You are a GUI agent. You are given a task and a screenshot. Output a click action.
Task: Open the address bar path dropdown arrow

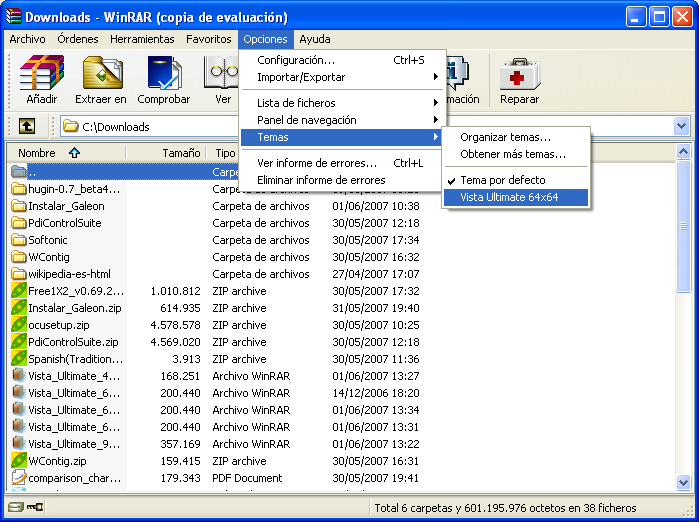(x=681, y=126)
